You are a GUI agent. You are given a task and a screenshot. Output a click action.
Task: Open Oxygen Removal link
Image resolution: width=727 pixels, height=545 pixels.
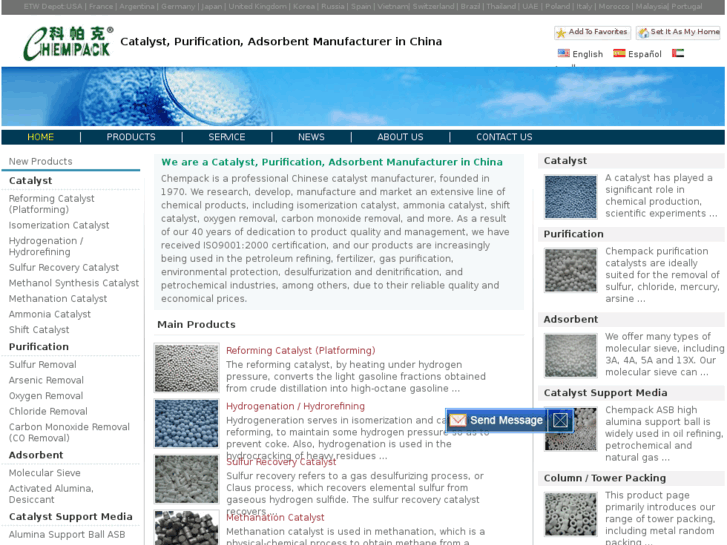pyautogui.click(x=46, y=396)
